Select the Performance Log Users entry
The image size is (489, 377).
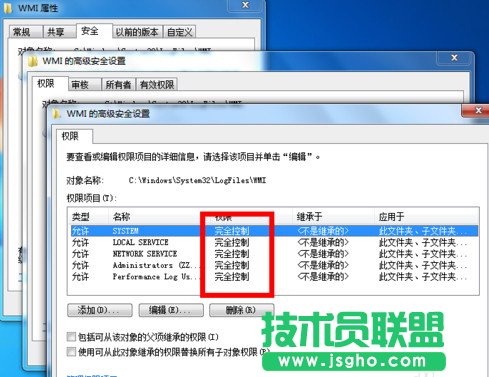point(274,277)
